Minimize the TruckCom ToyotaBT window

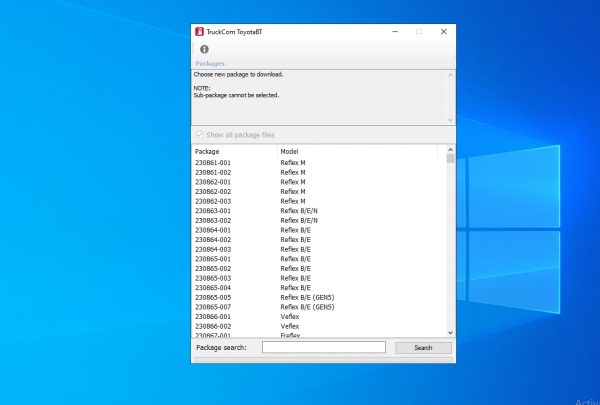395,31
